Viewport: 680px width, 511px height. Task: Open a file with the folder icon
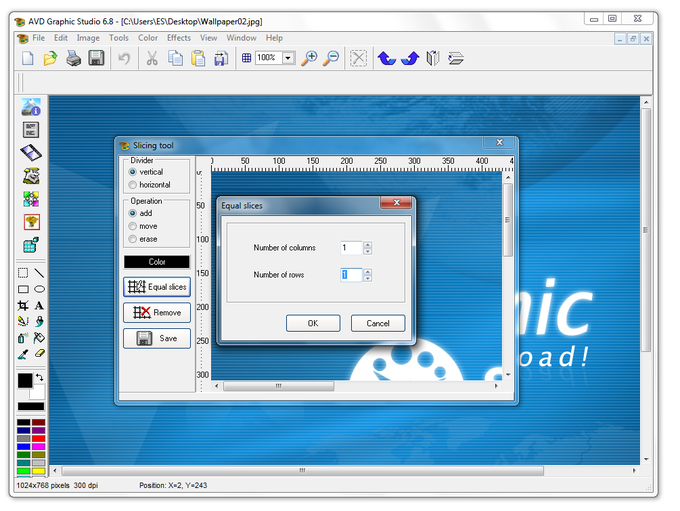[50, 58]
